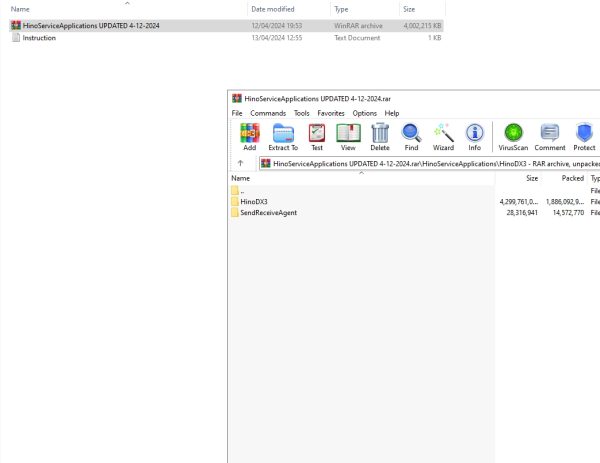600x463 pixels.
Task: Click the 1,886,092,9... packed value
Action: (x=565, y=202)
